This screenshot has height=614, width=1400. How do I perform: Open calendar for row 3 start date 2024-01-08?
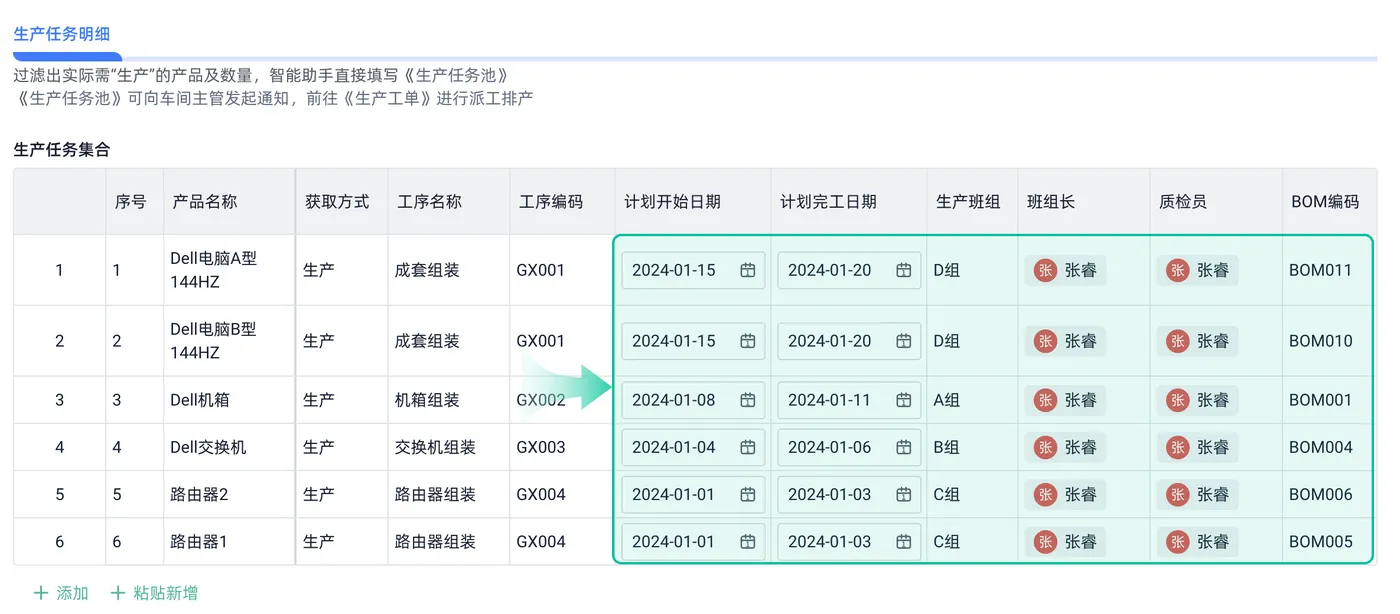pos(747,400)
